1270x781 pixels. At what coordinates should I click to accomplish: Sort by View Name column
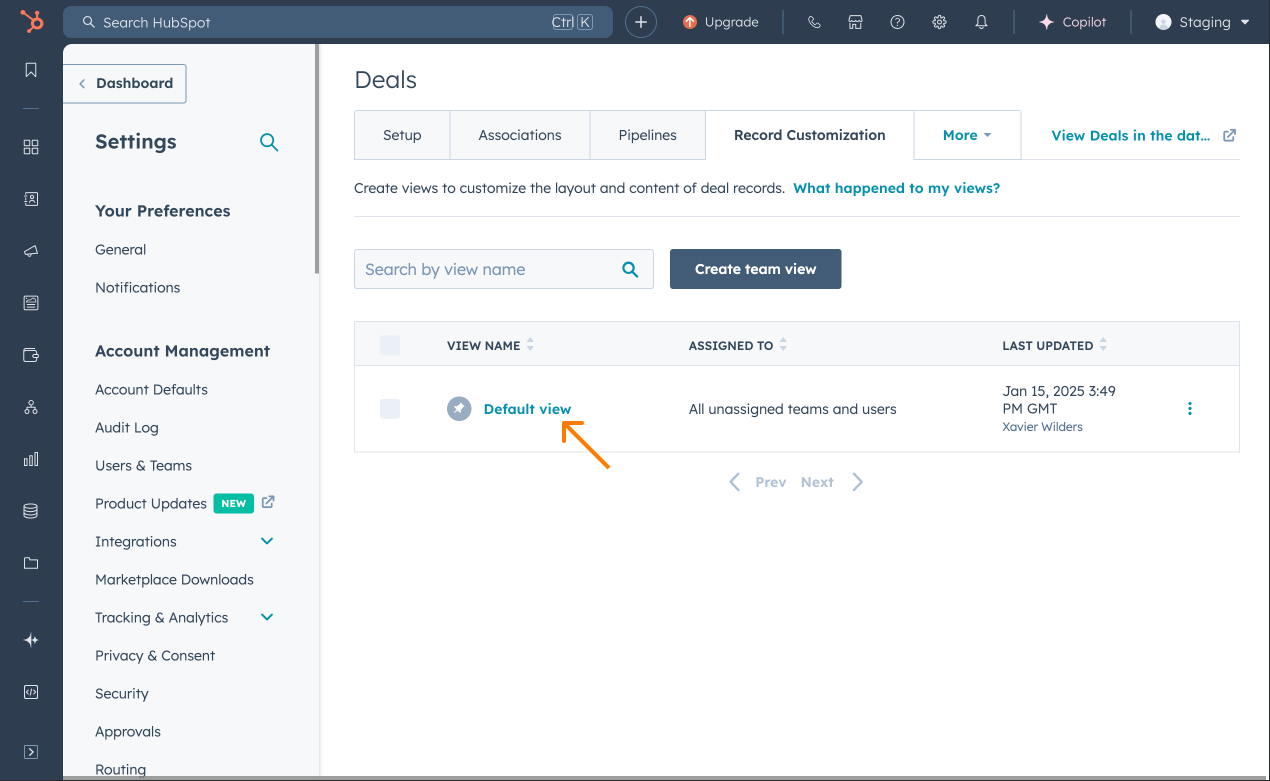pyautogui.click(x=490, y=345)
